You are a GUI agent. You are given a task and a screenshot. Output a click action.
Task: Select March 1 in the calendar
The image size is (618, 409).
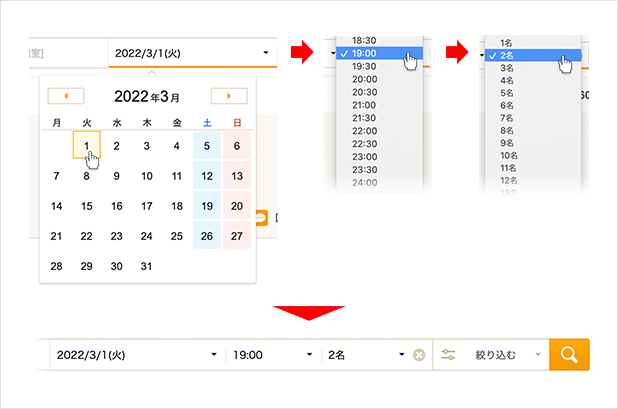87,146
